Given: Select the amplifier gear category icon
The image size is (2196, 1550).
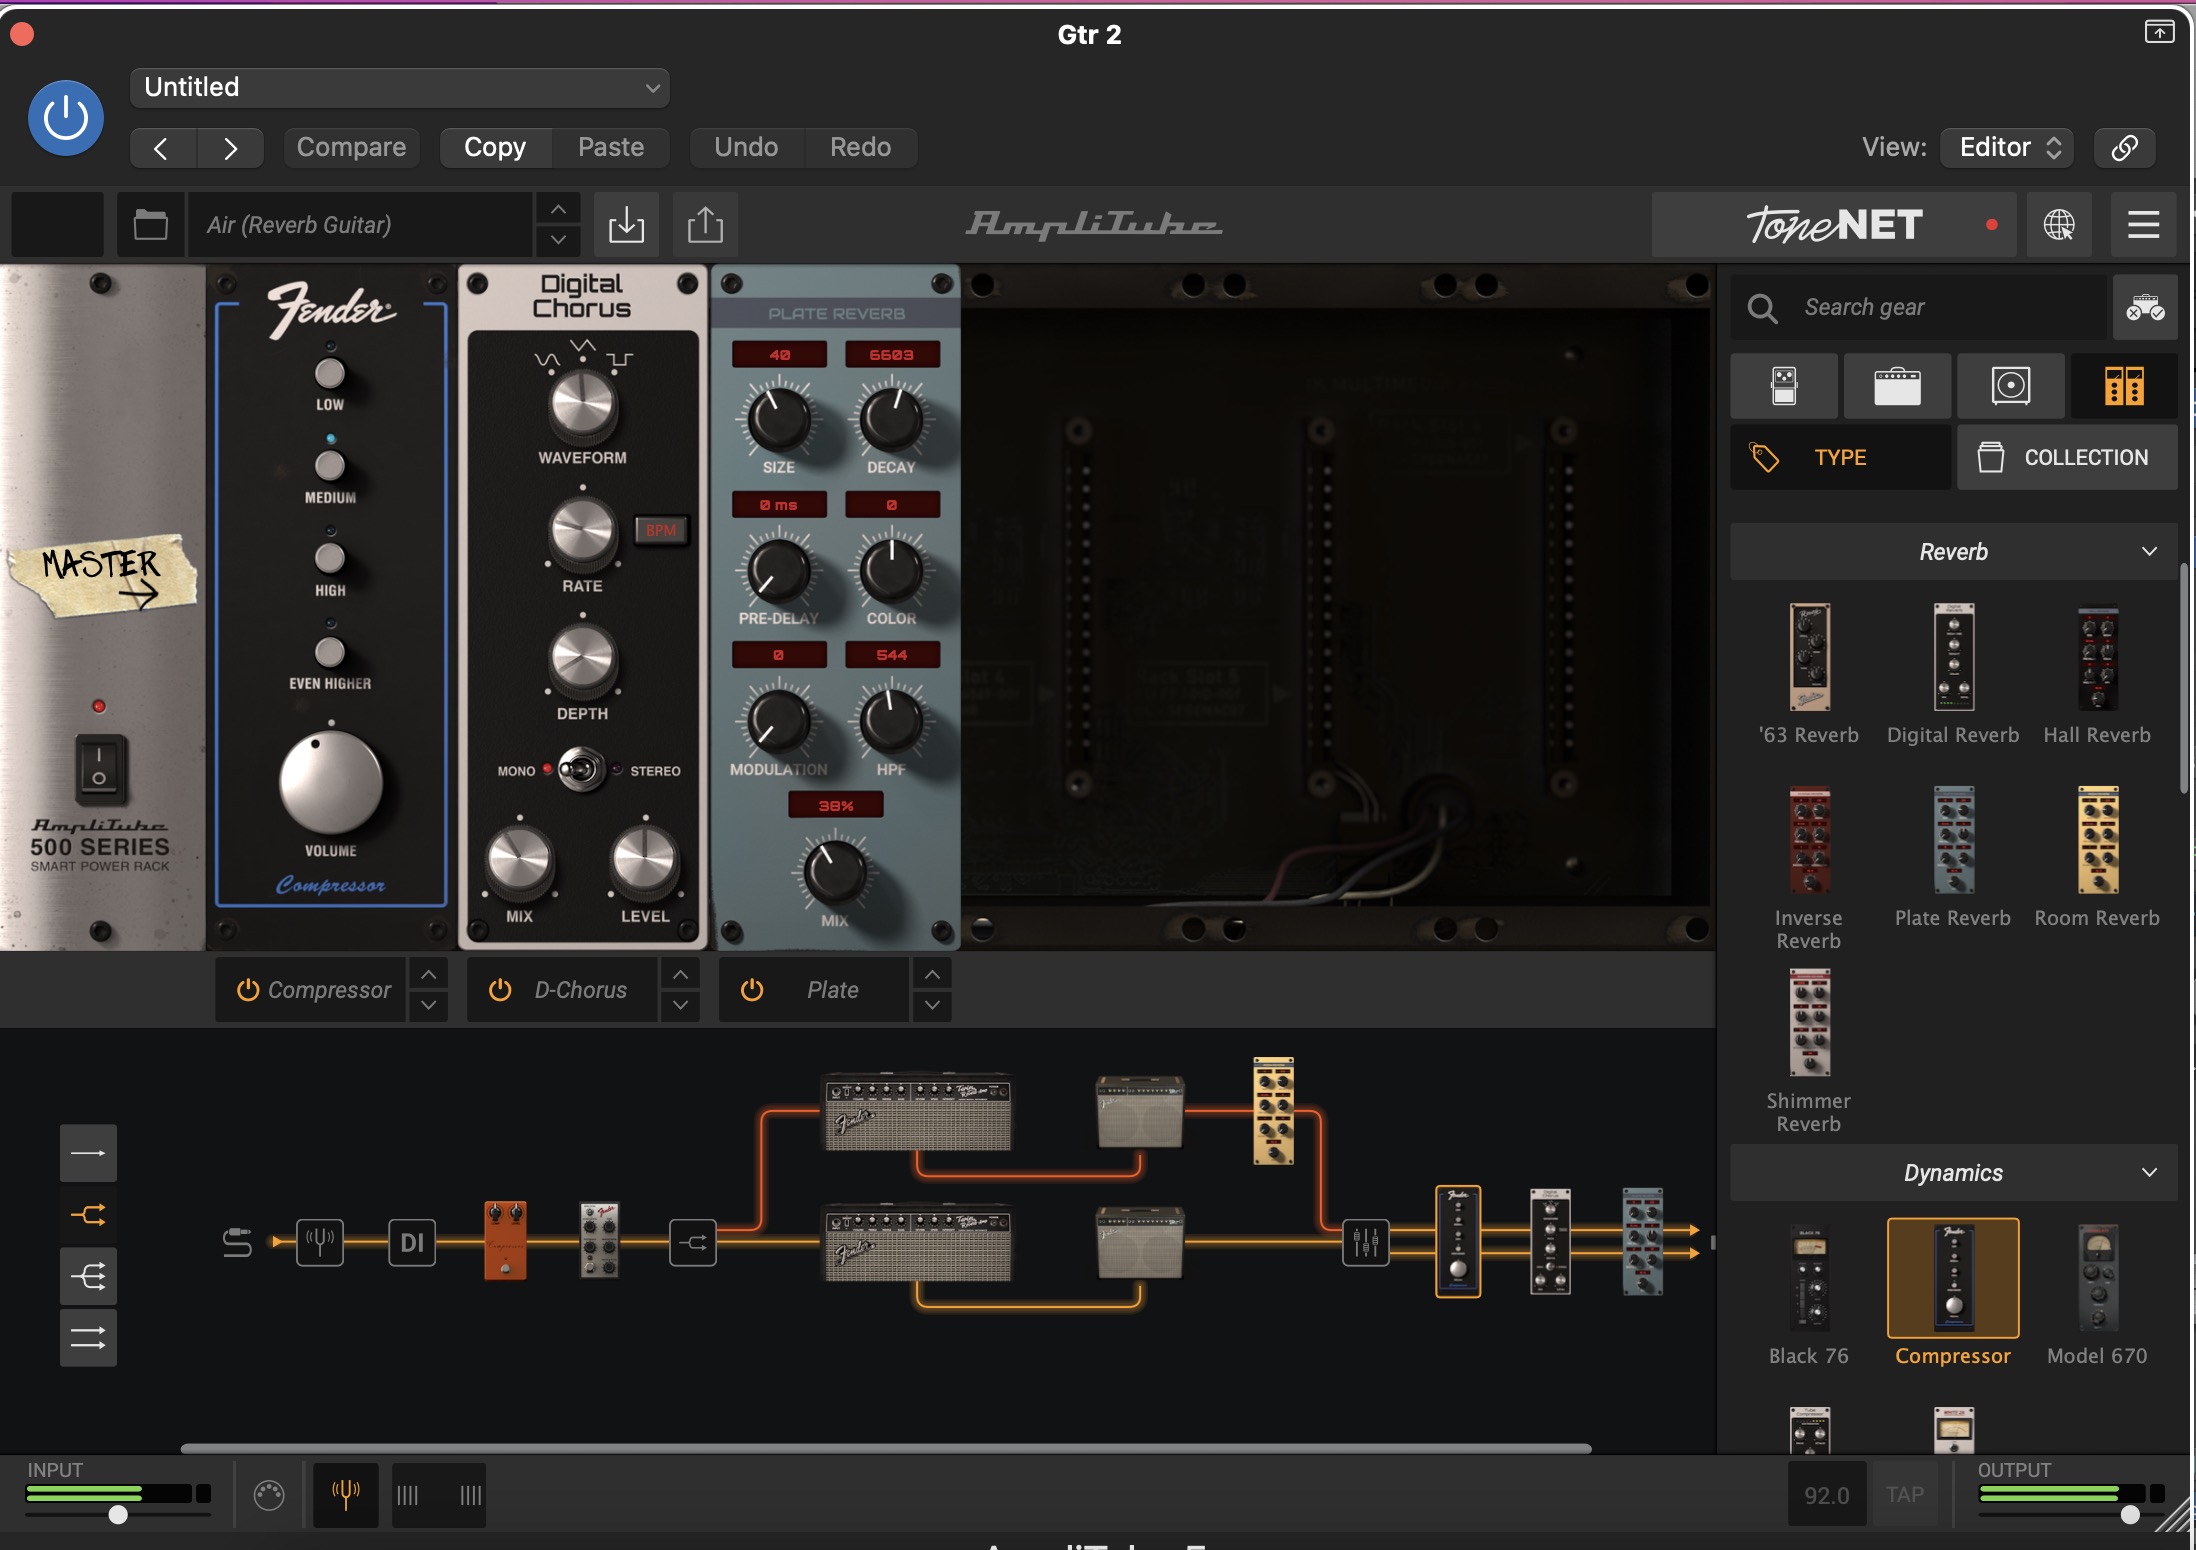Looking at the screenshot, I should (1897, 385).
